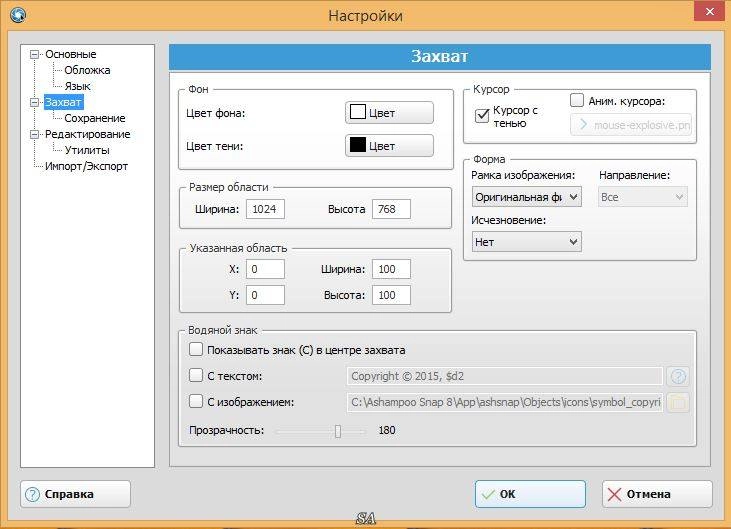Toggle the Курсор с тенью checkbox
This screenshot has height=529, width=731.
pyautogui.click(x=482, y=116)
